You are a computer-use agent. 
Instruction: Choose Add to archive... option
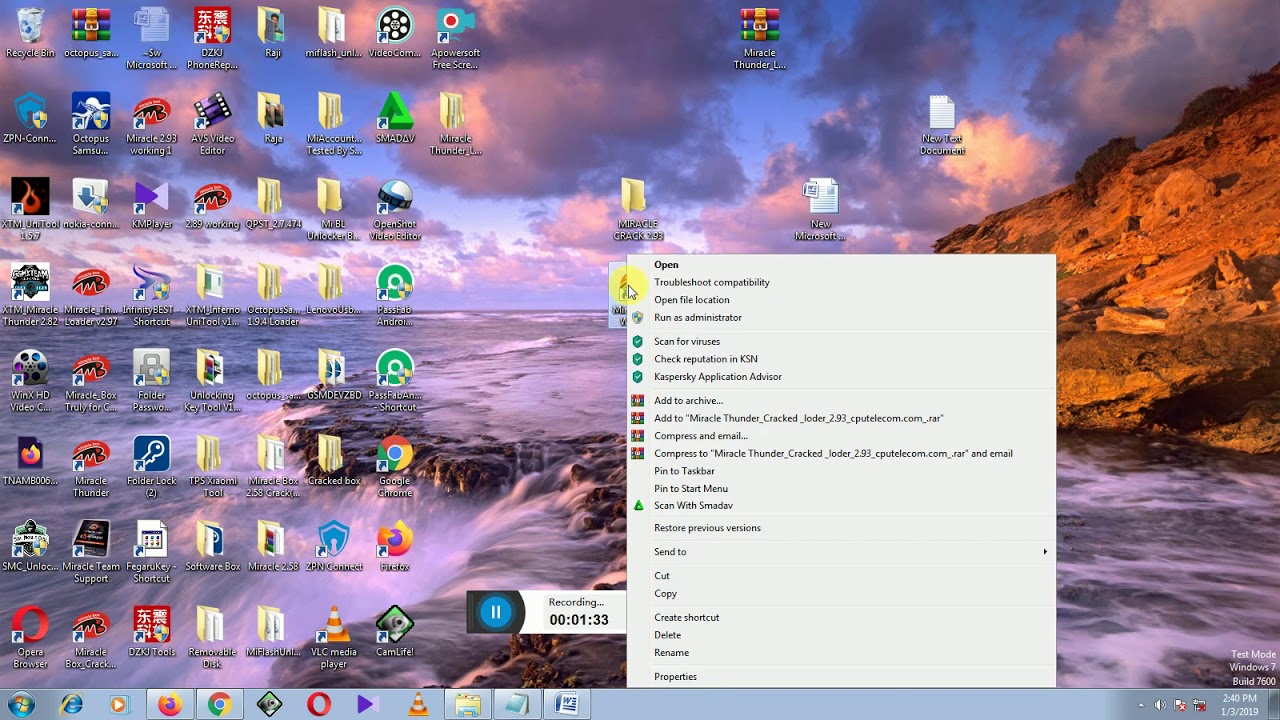click(841, 401)
